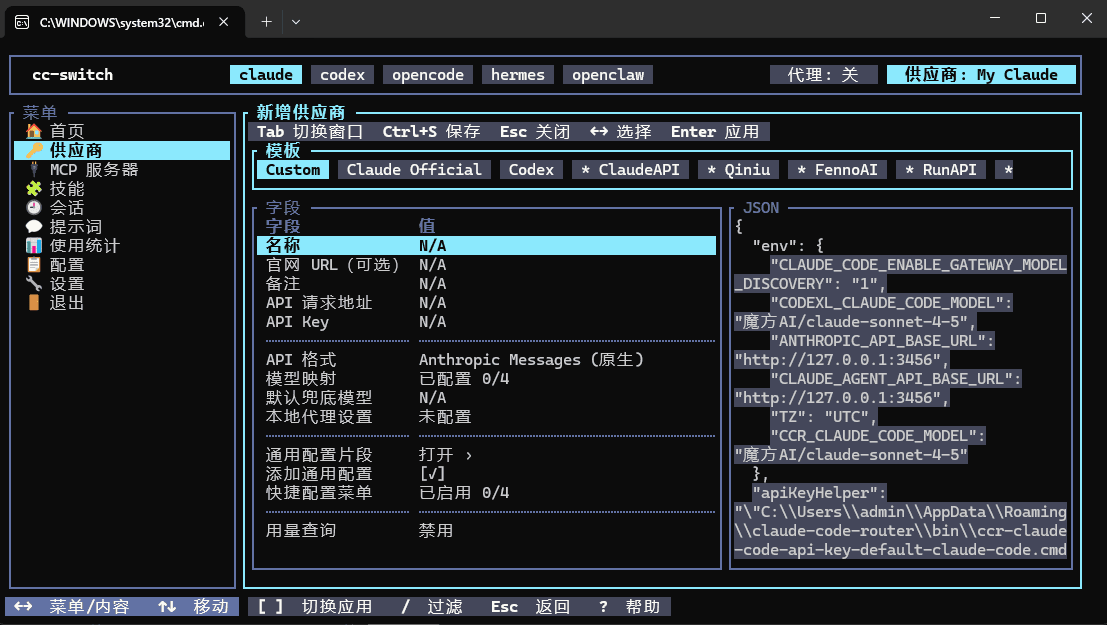Select the ClaudeAPI template
Viewport: 1107px width, 625px height.
(630, 169)
